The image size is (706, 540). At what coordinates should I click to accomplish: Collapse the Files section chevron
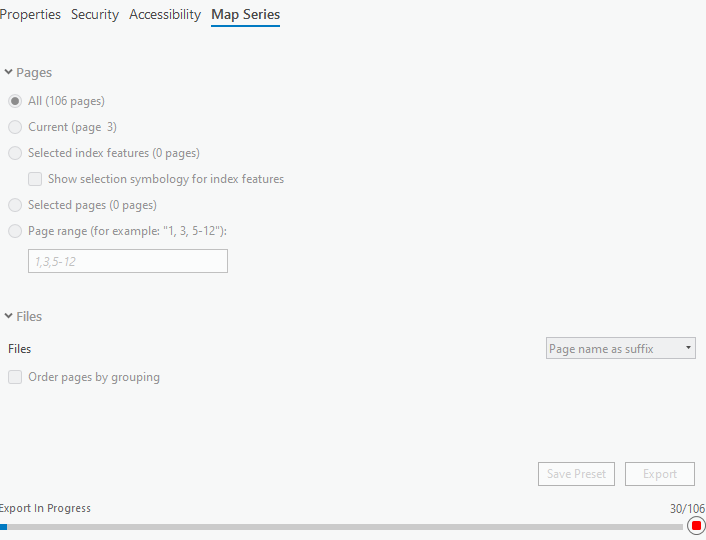point(9,317)
